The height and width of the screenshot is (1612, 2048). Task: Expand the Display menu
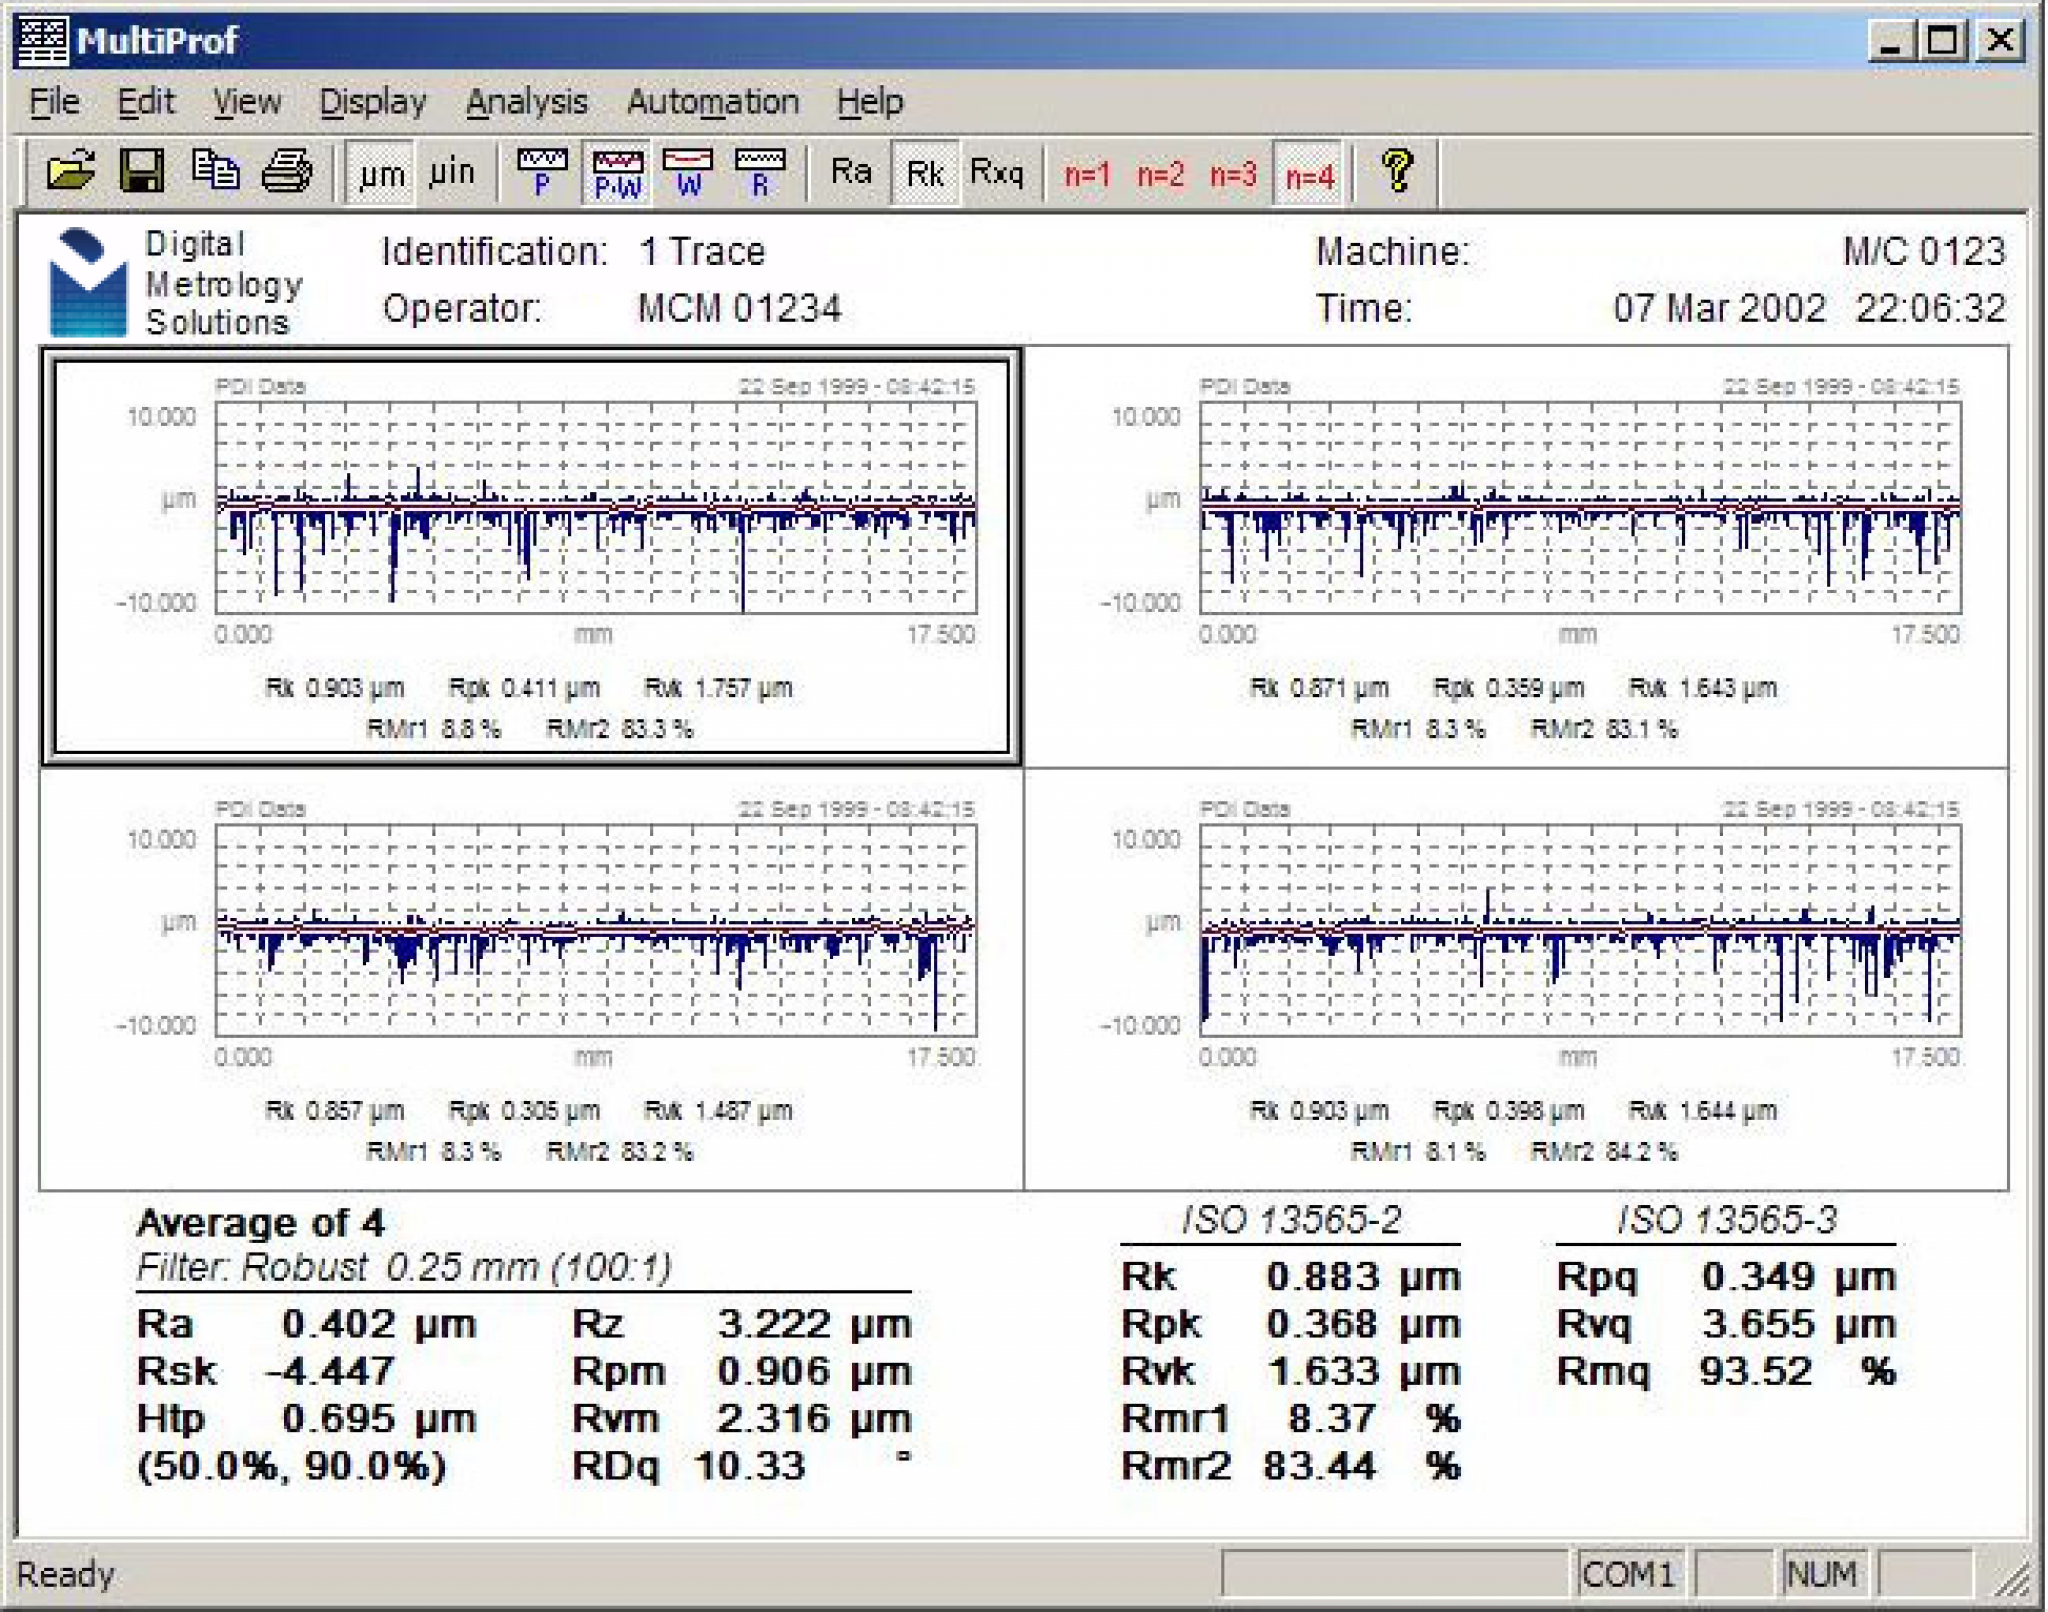coord(372,102)
